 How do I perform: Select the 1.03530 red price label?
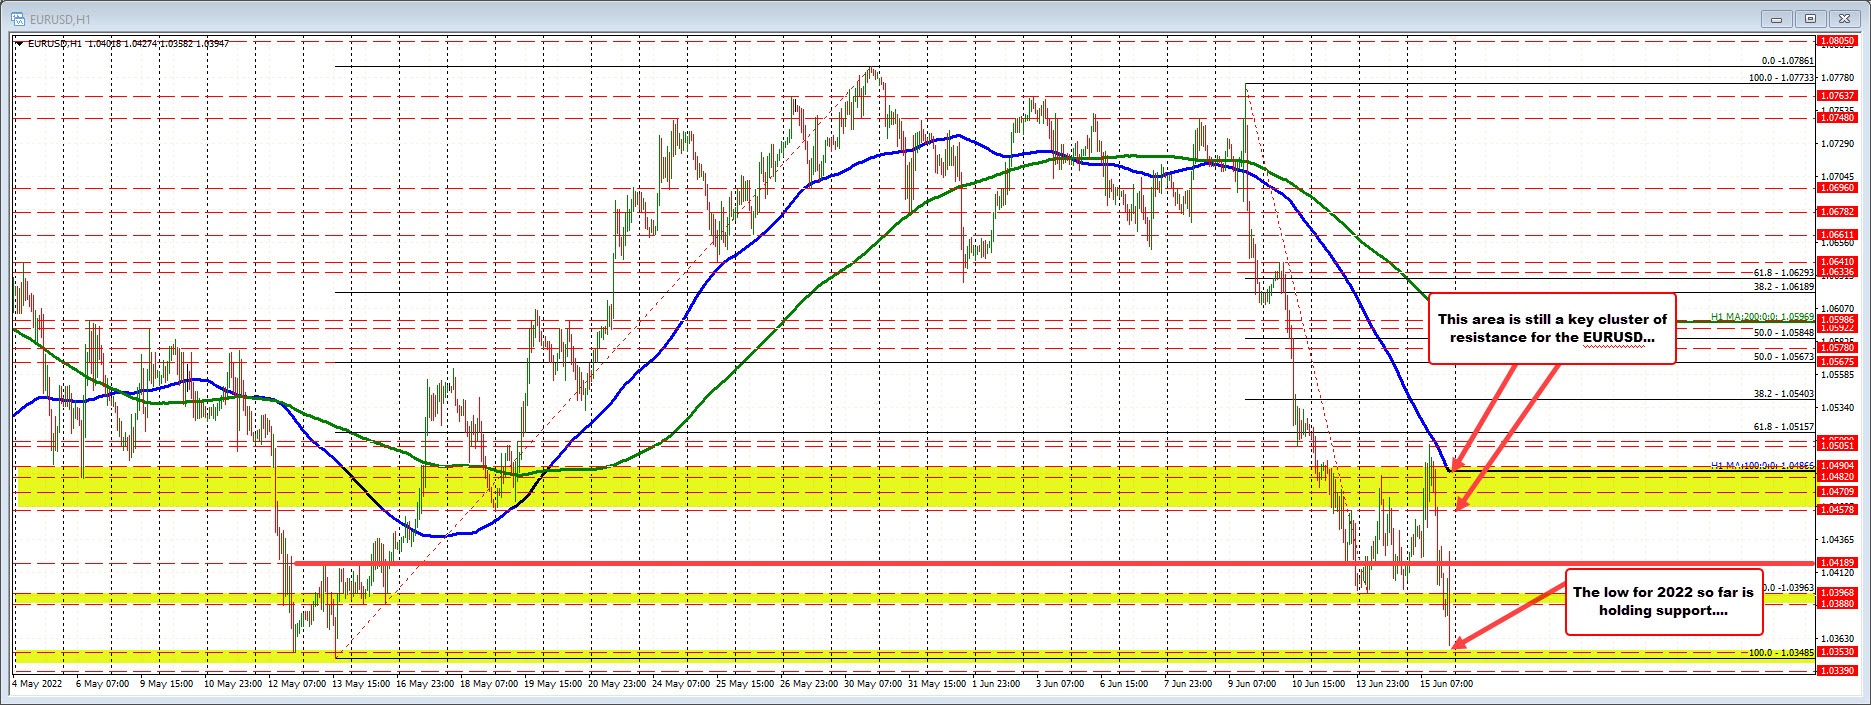[x=1838, y=652]
